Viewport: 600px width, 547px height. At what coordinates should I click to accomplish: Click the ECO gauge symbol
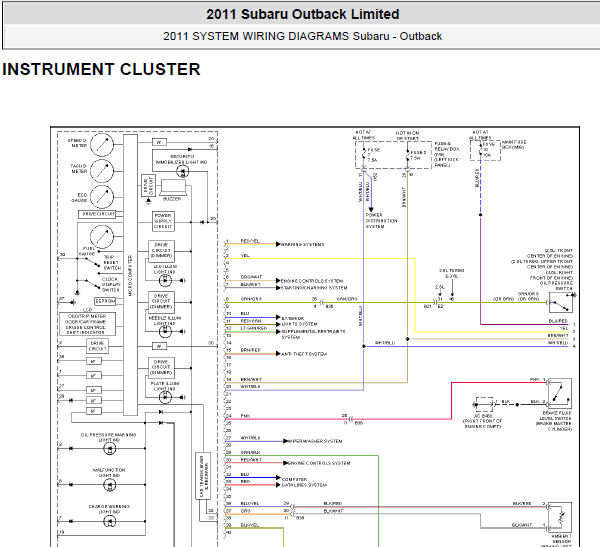coord(102,197)
